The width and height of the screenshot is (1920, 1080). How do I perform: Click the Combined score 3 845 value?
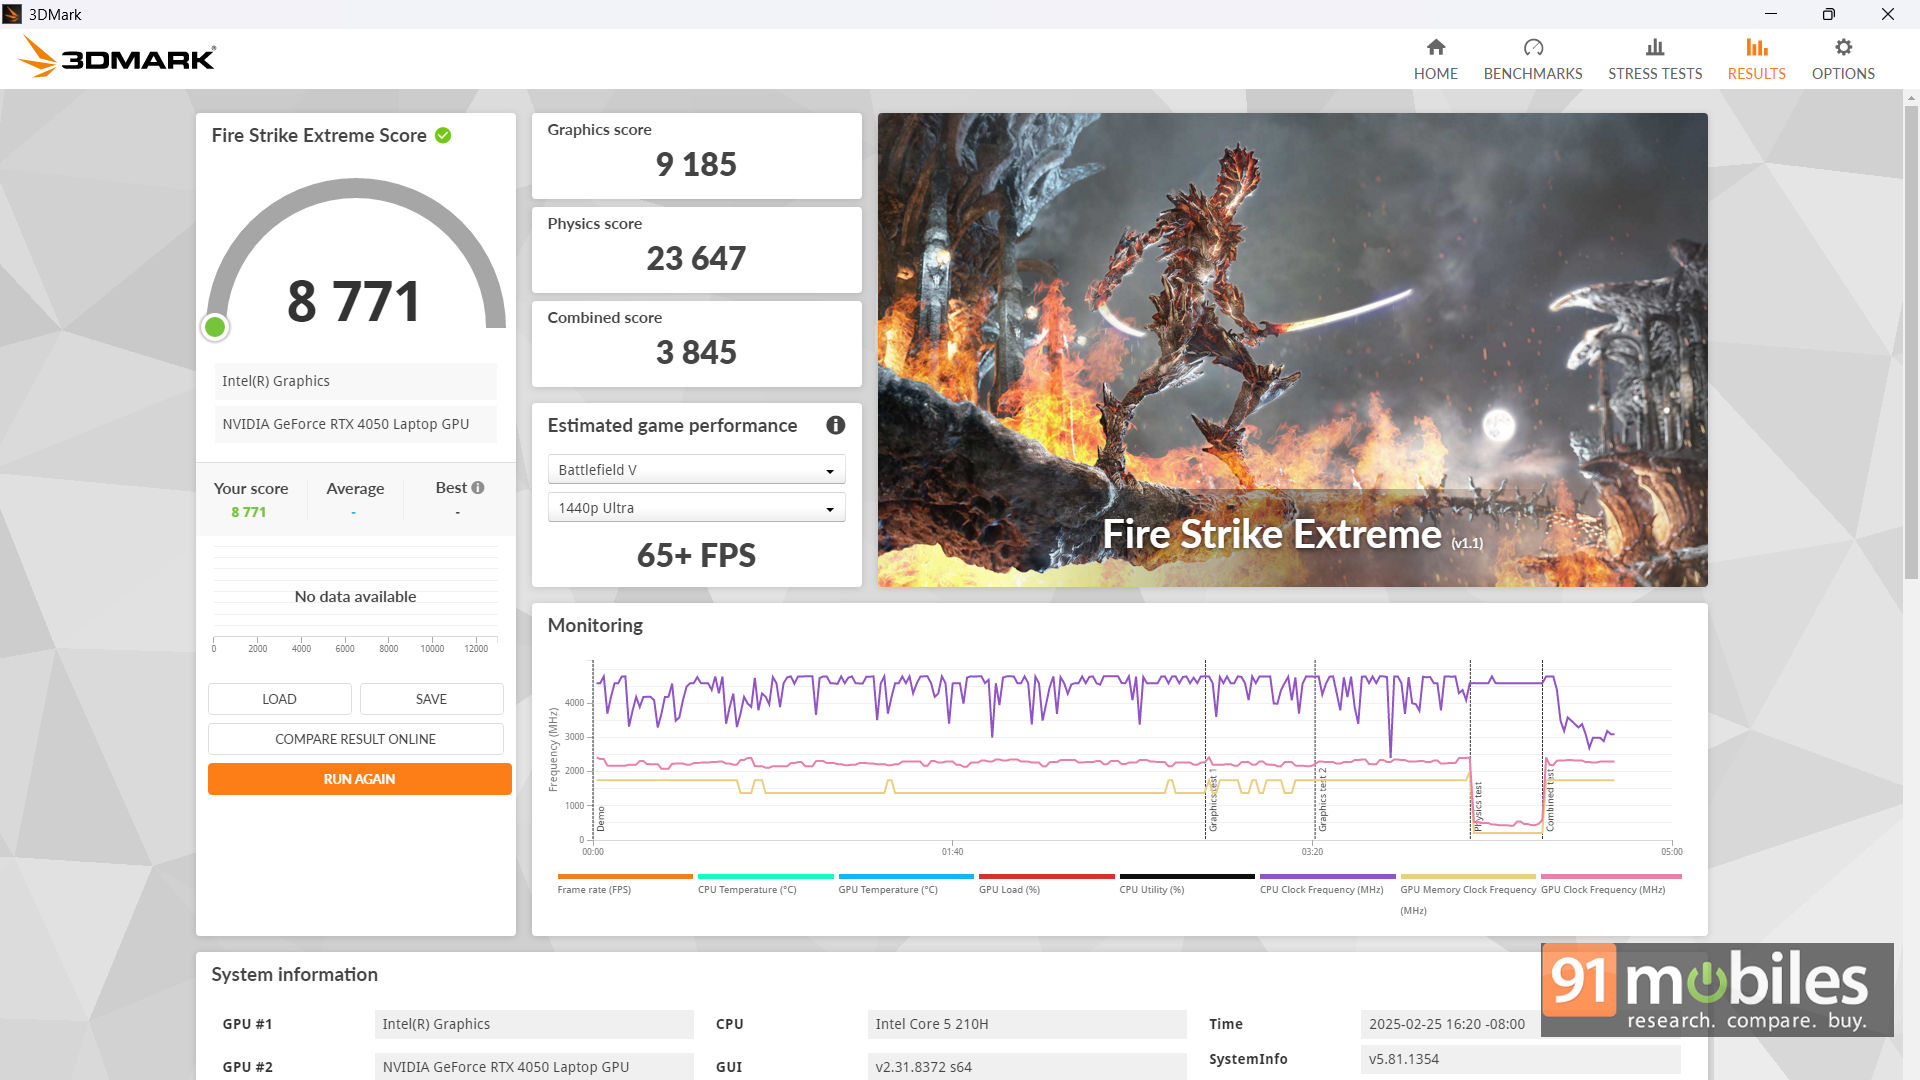(696, 352)
